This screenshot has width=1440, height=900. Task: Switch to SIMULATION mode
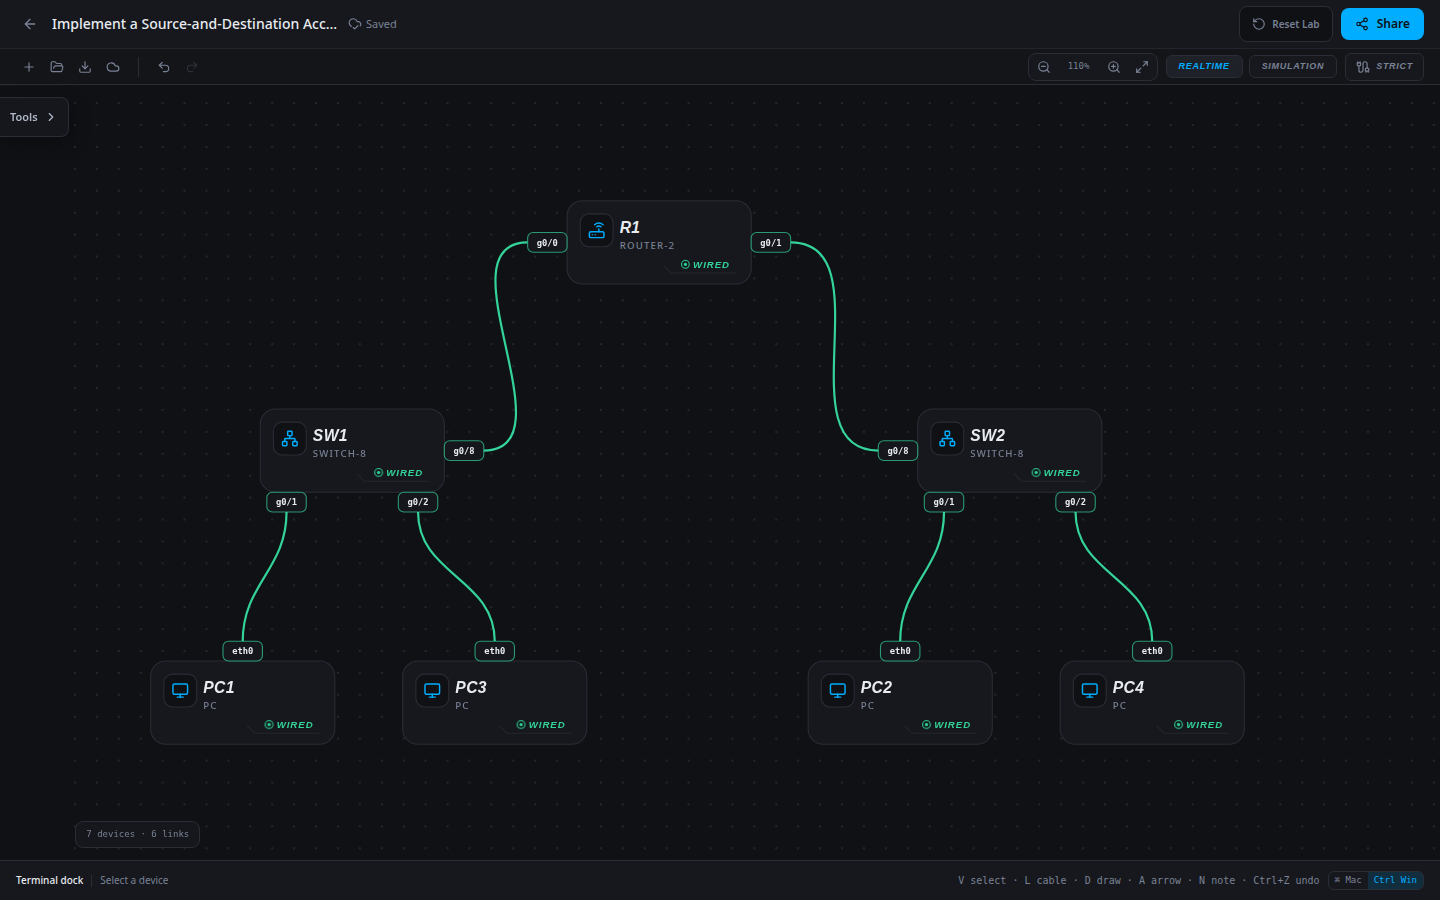point(1293,67)
